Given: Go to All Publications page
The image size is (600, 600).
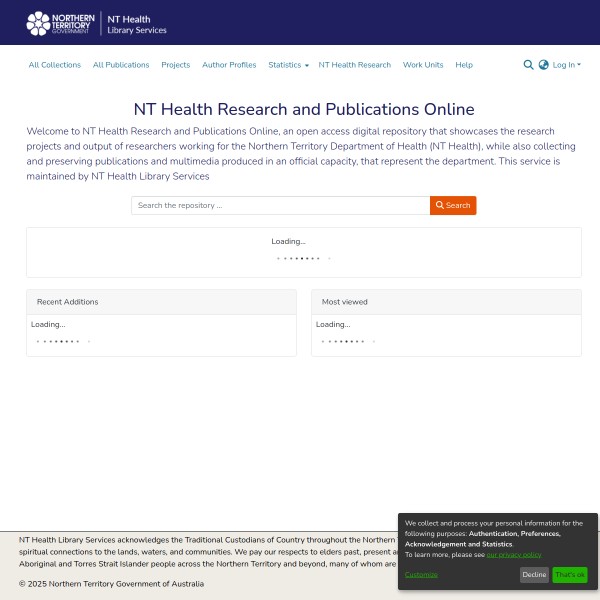Looking at the screenshot, I should click(x=121, y=65).
